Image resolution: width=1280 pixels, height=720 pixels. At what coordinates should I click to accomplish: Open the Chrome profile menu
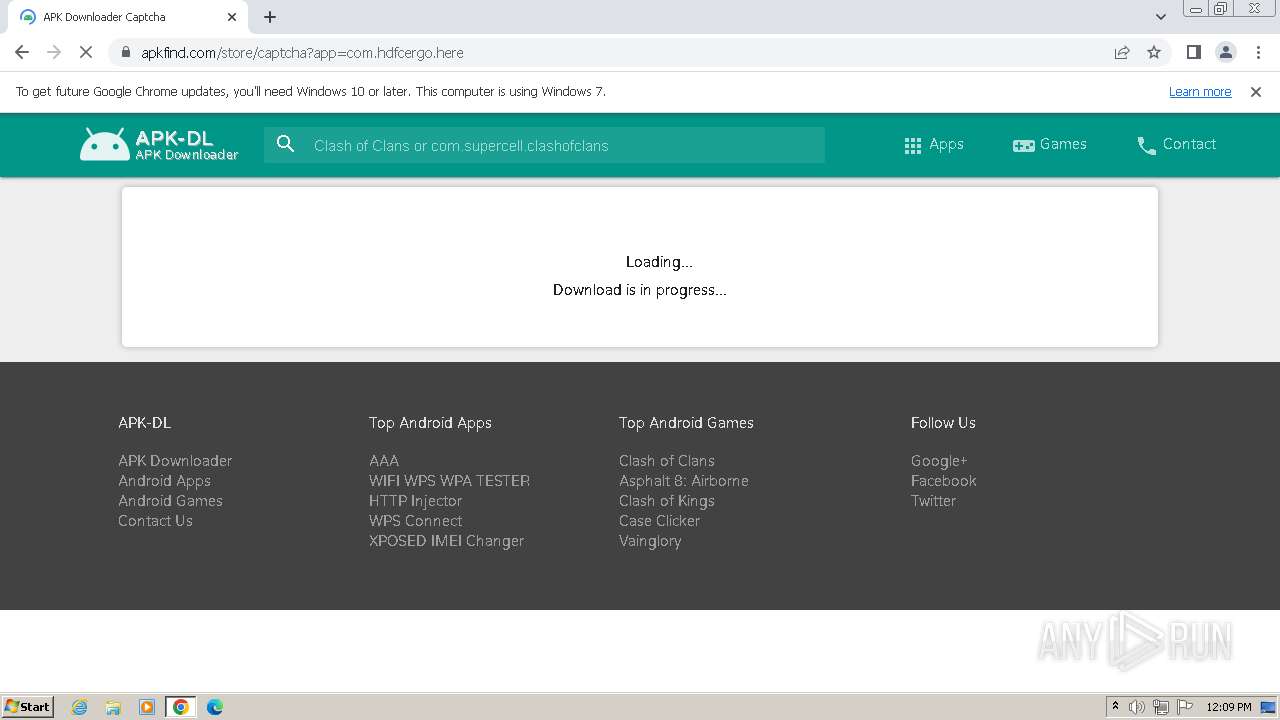pos(1225,52)
